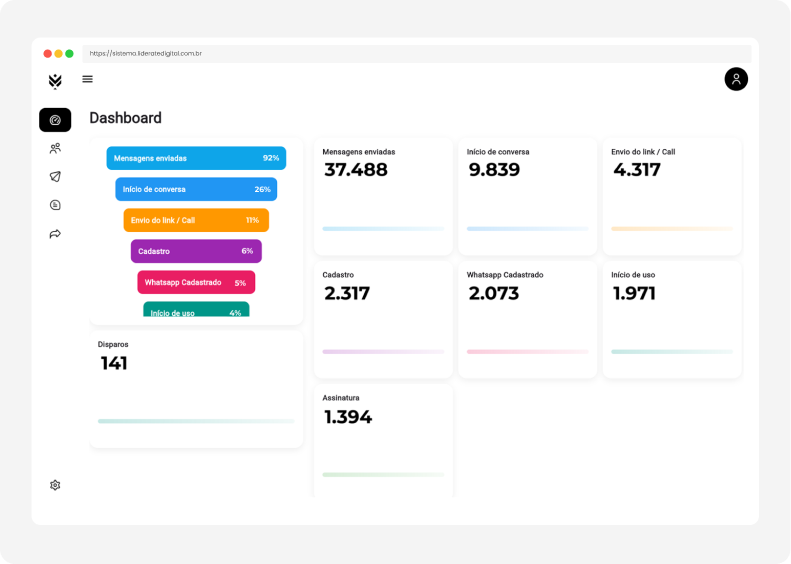Click the forward share arrow icon
The height and width of the screenshot is (564, 791).
tap(55, 234)
